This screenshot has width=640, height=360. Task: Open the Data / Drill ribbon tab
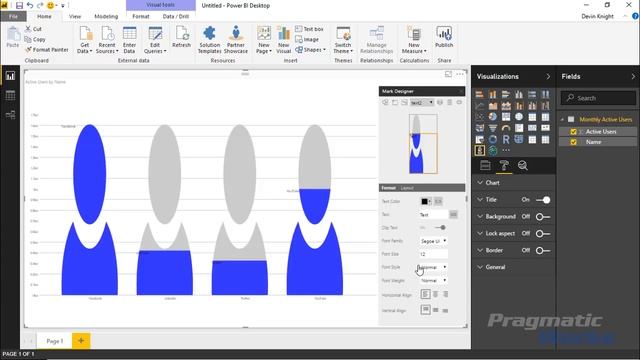click(x=176, y=16)
